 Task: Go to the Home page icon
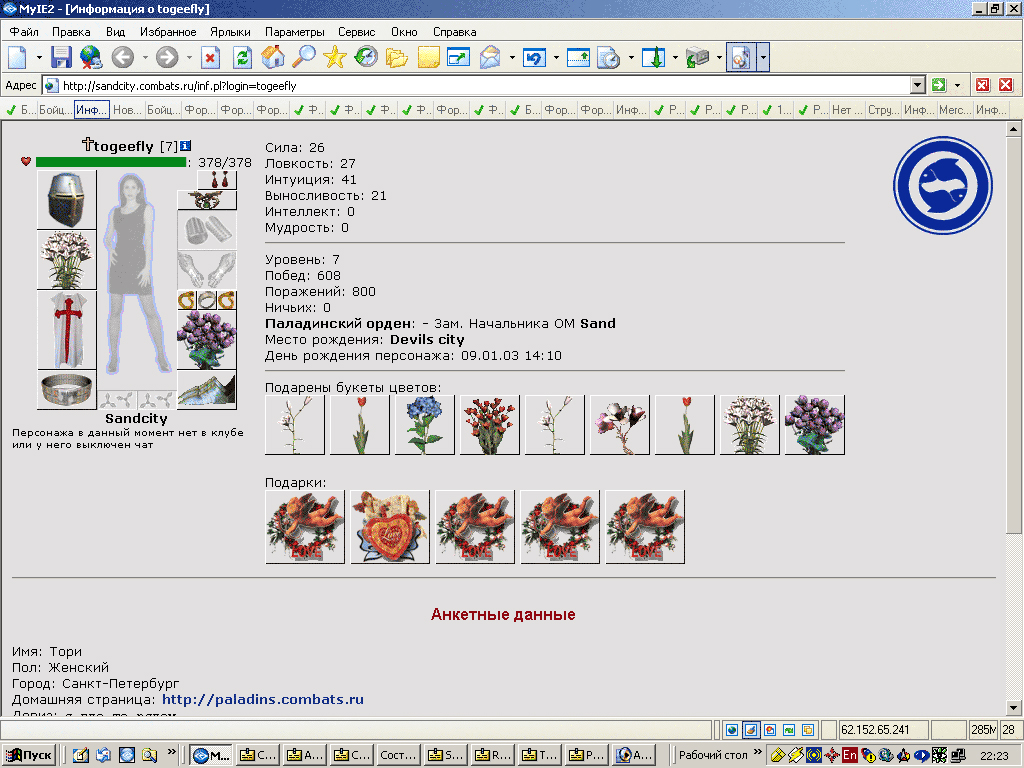coord(273,57)
